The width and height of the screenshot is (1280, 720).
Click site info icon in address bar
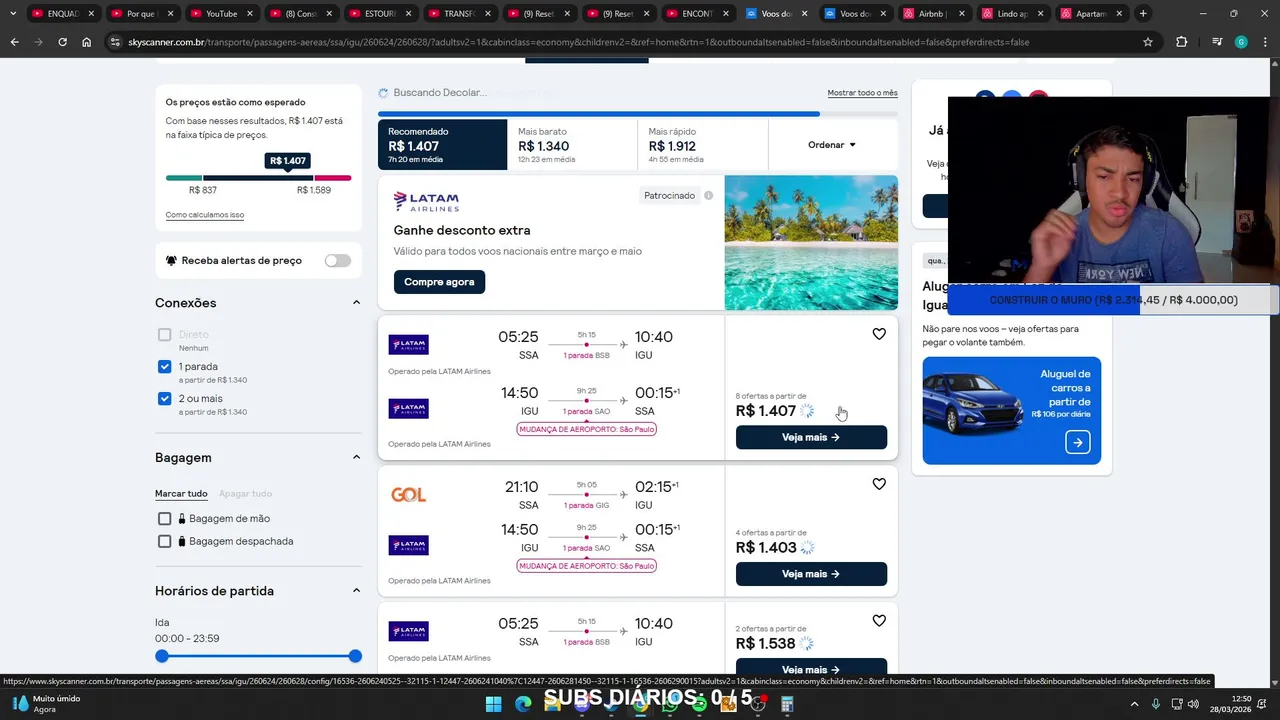115,42
